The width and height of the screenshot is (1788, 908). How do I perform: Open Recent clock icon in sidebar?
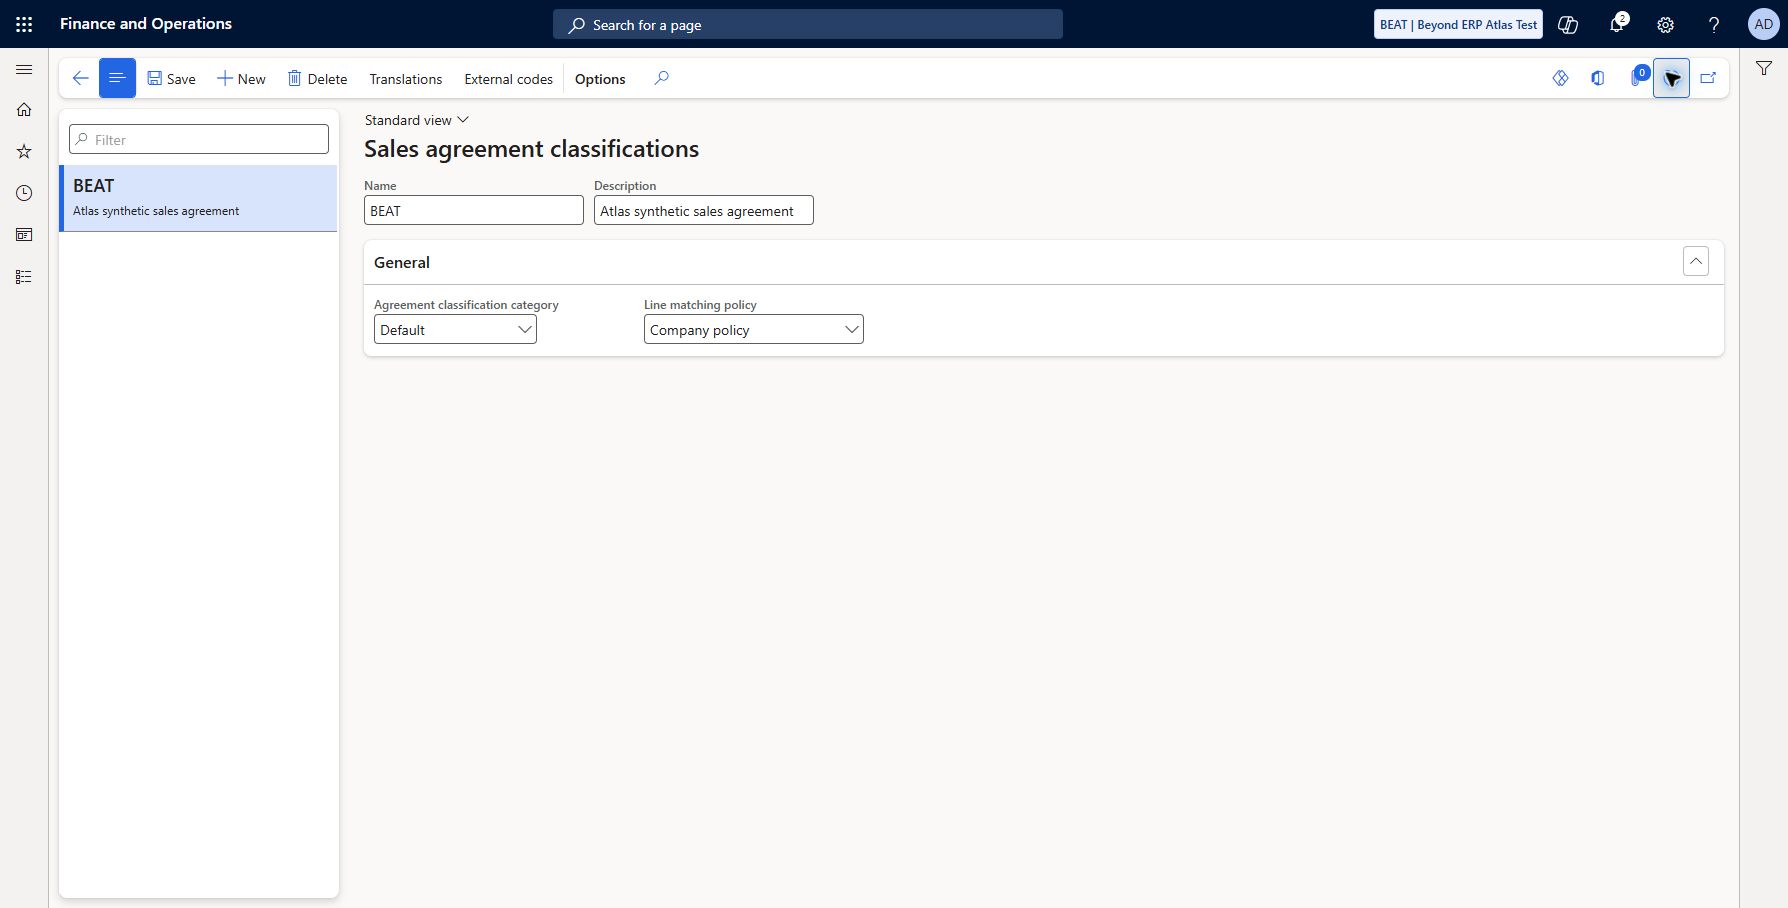click(24, 193)
